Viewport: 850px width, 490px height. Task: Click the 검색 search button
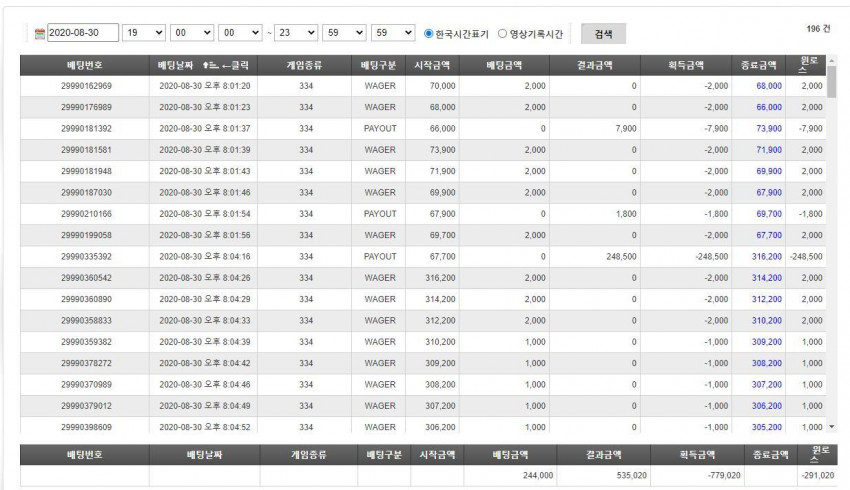point(603,34)
